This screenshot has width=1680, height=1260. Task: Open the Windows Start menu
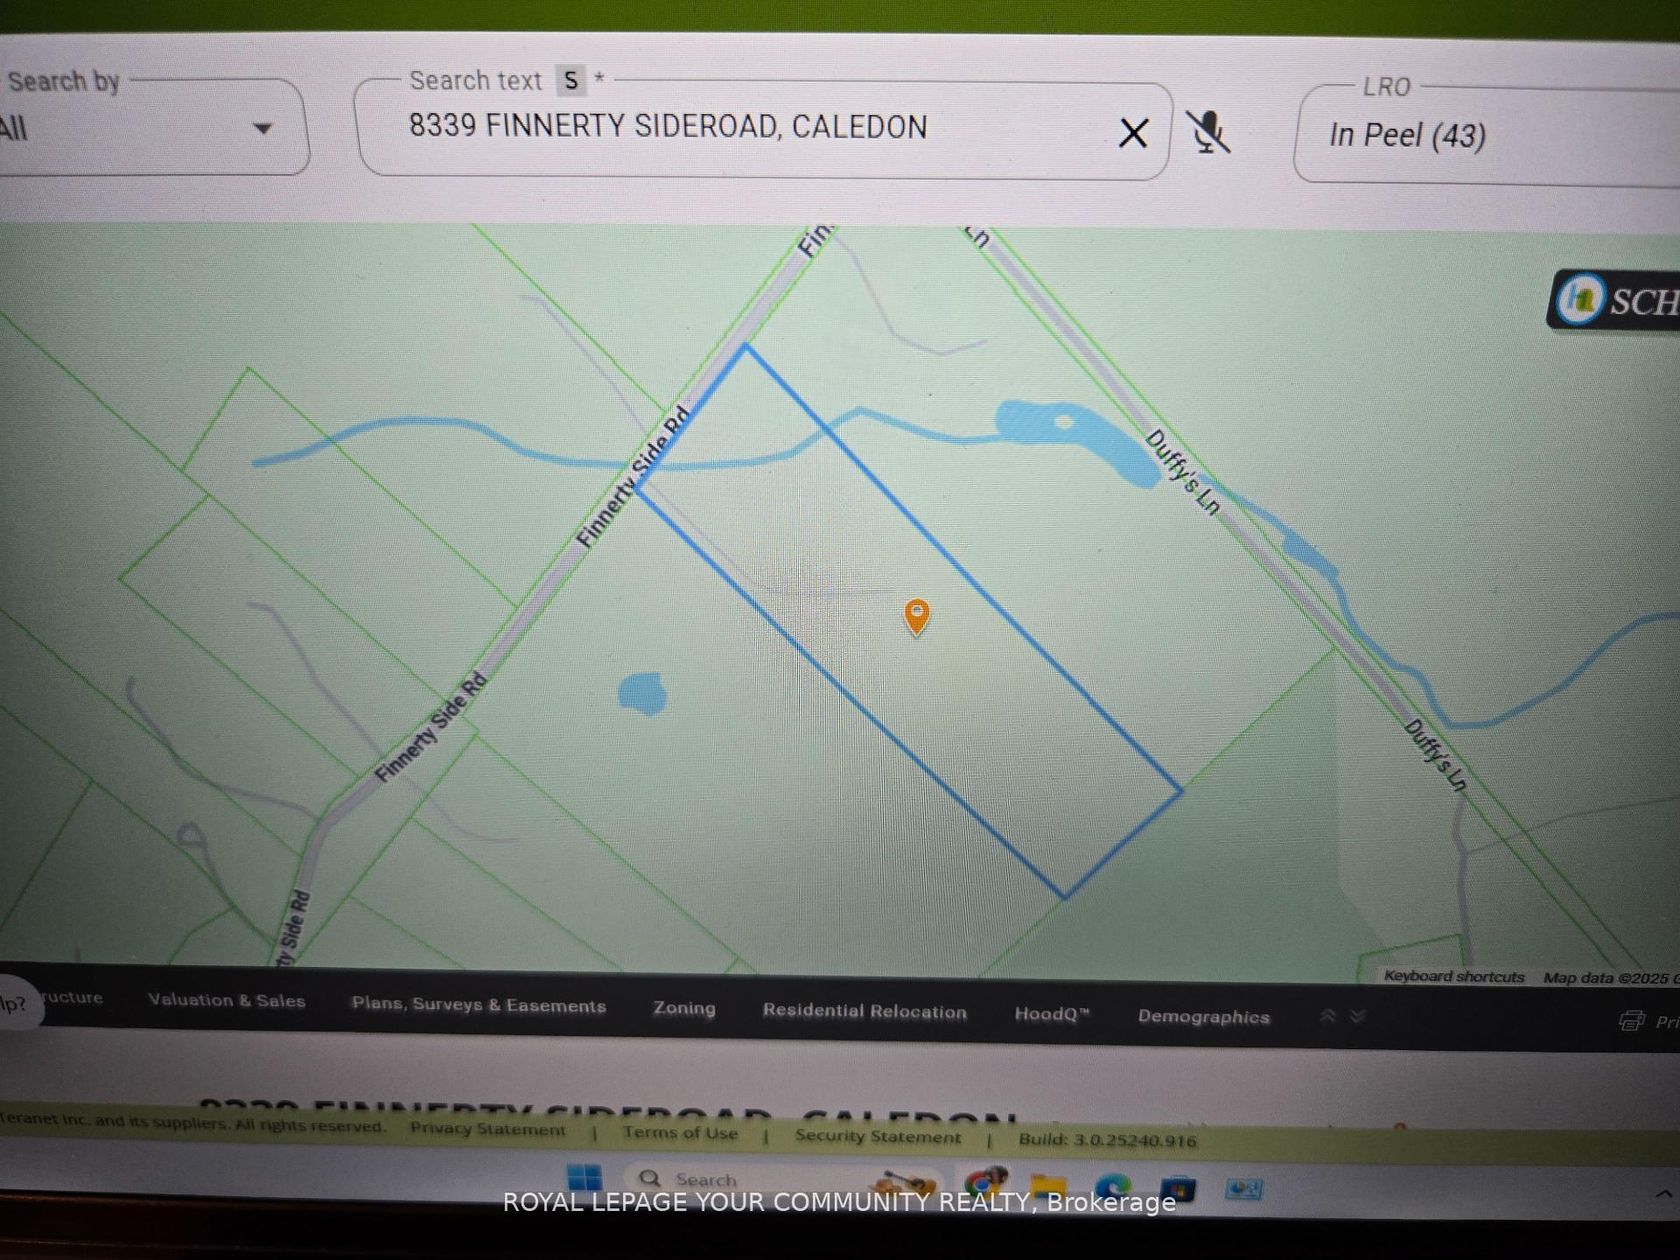[584, 1177]
